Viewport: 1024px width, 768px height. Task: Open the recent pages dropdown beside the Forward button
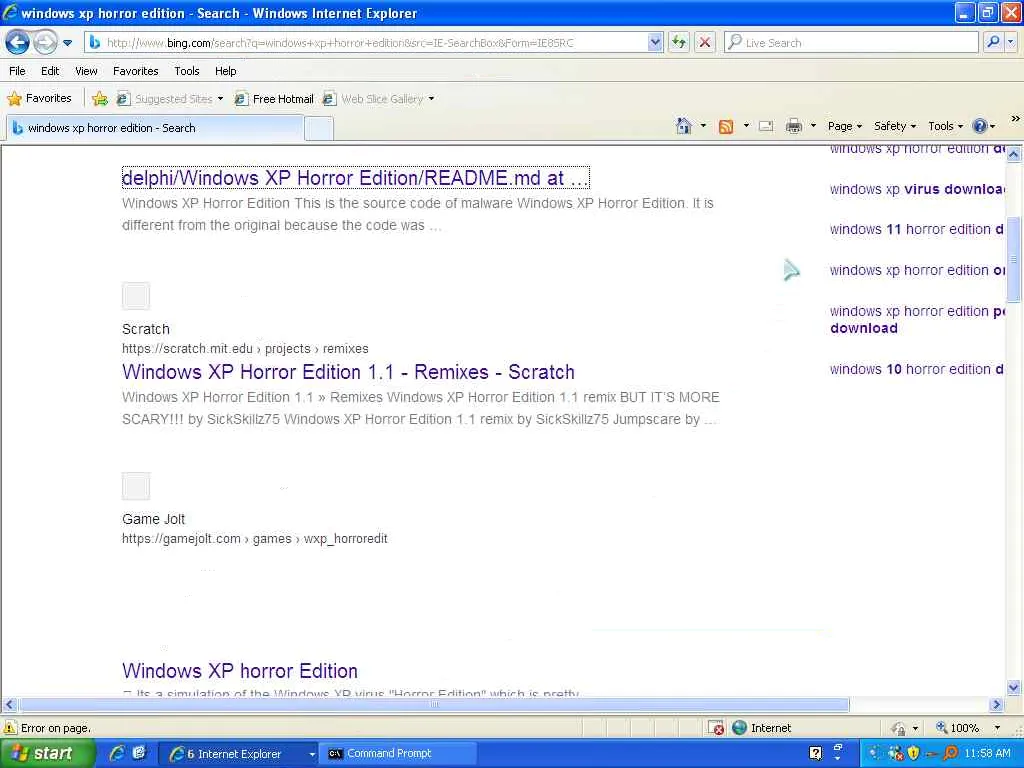tap(67, 43)
